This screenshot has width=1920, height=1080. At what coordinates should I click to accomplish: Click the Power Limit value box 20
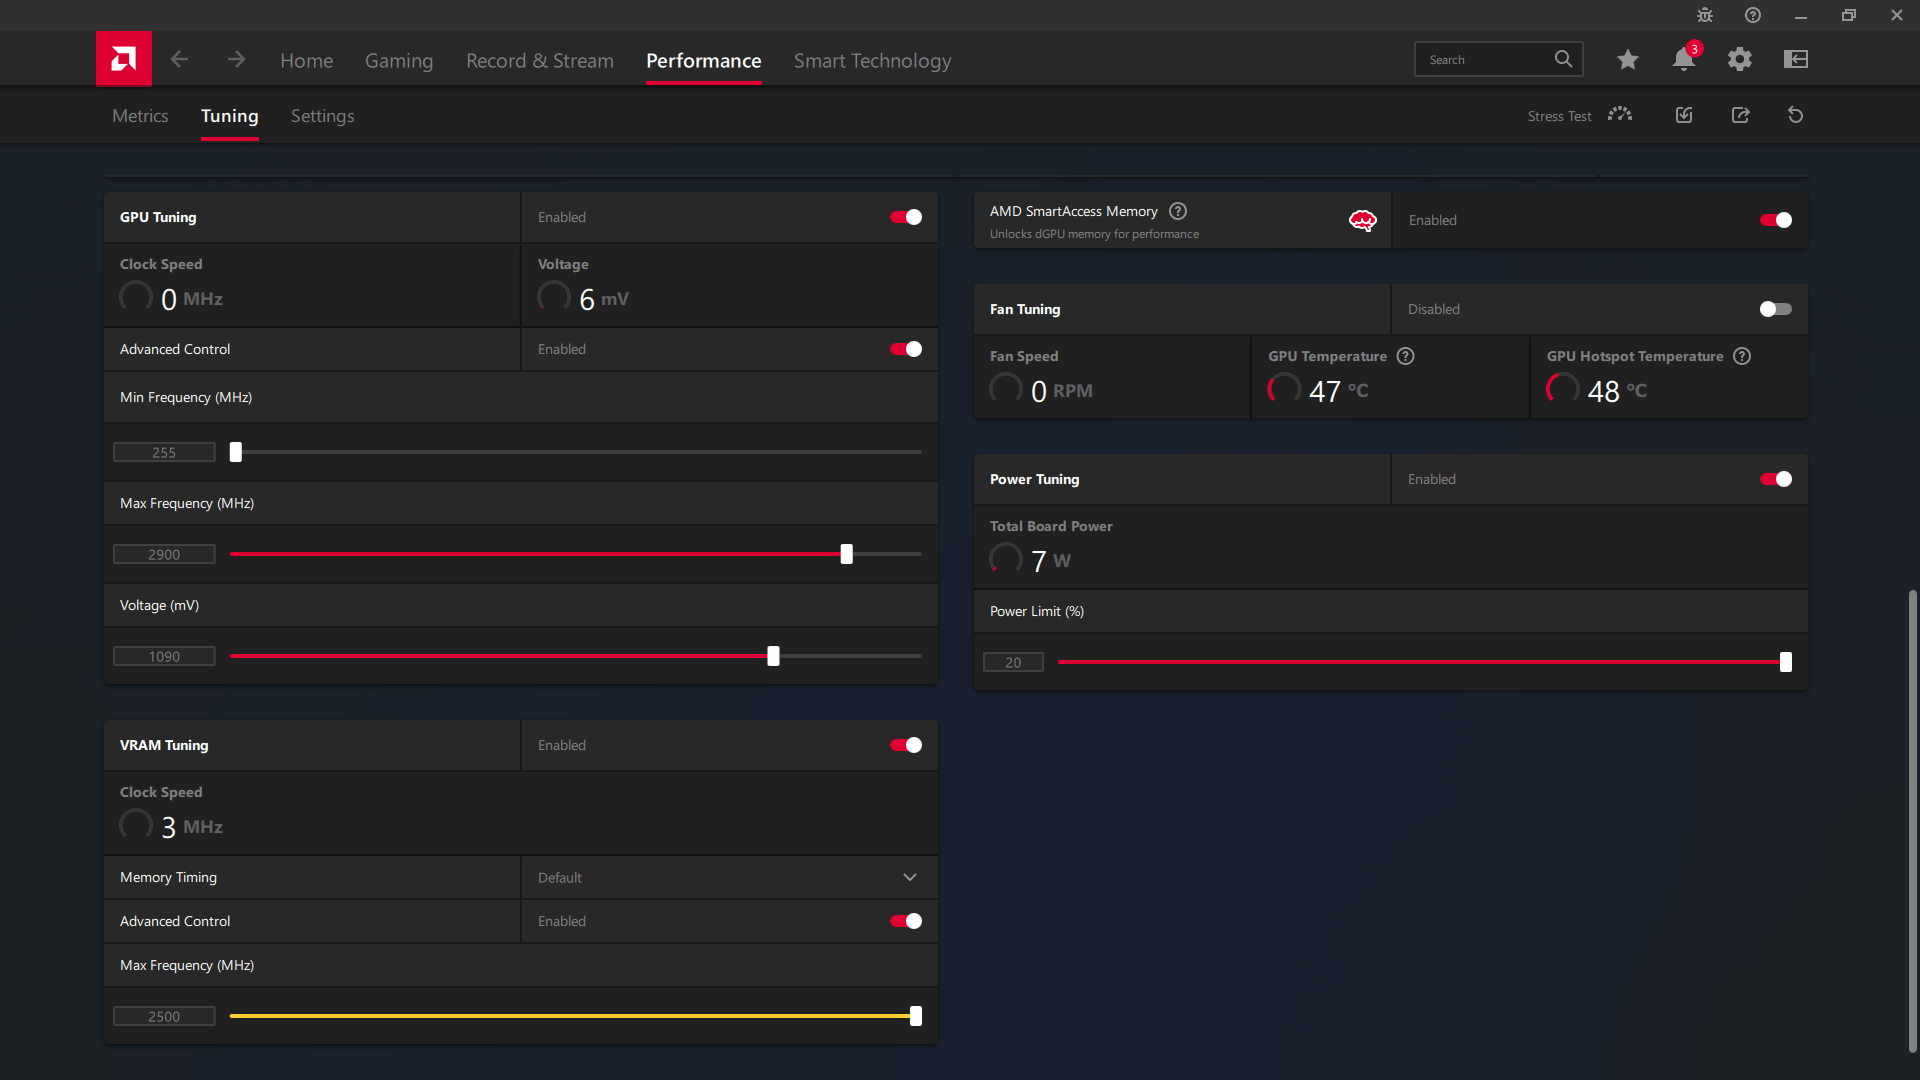1013,662
